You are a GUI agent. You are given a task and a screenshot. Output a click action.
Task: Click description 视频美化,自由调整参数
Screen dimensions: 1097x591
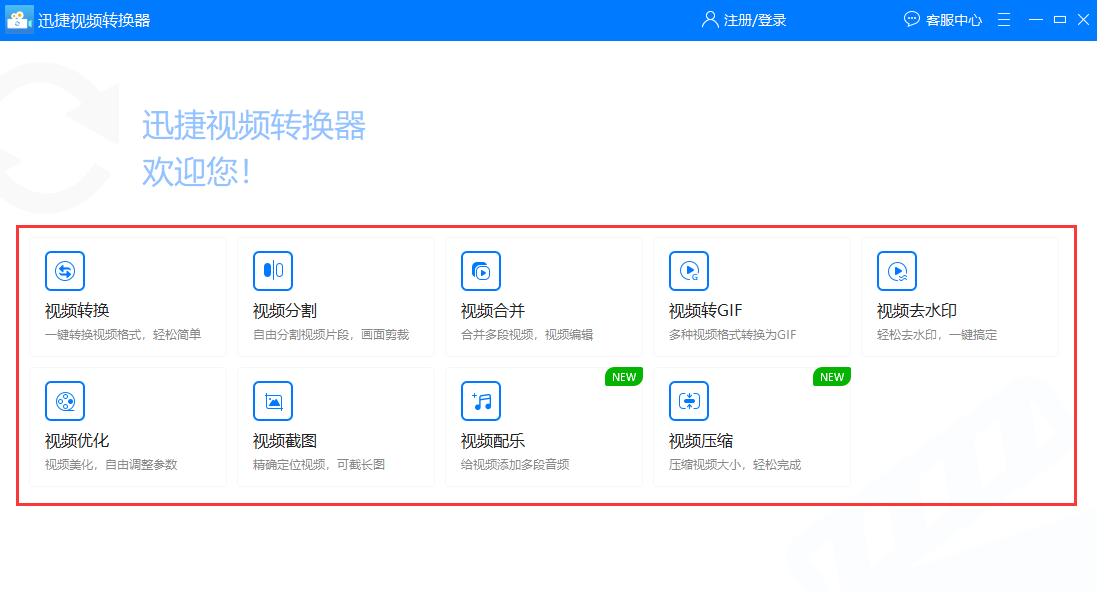coord(111,465)
